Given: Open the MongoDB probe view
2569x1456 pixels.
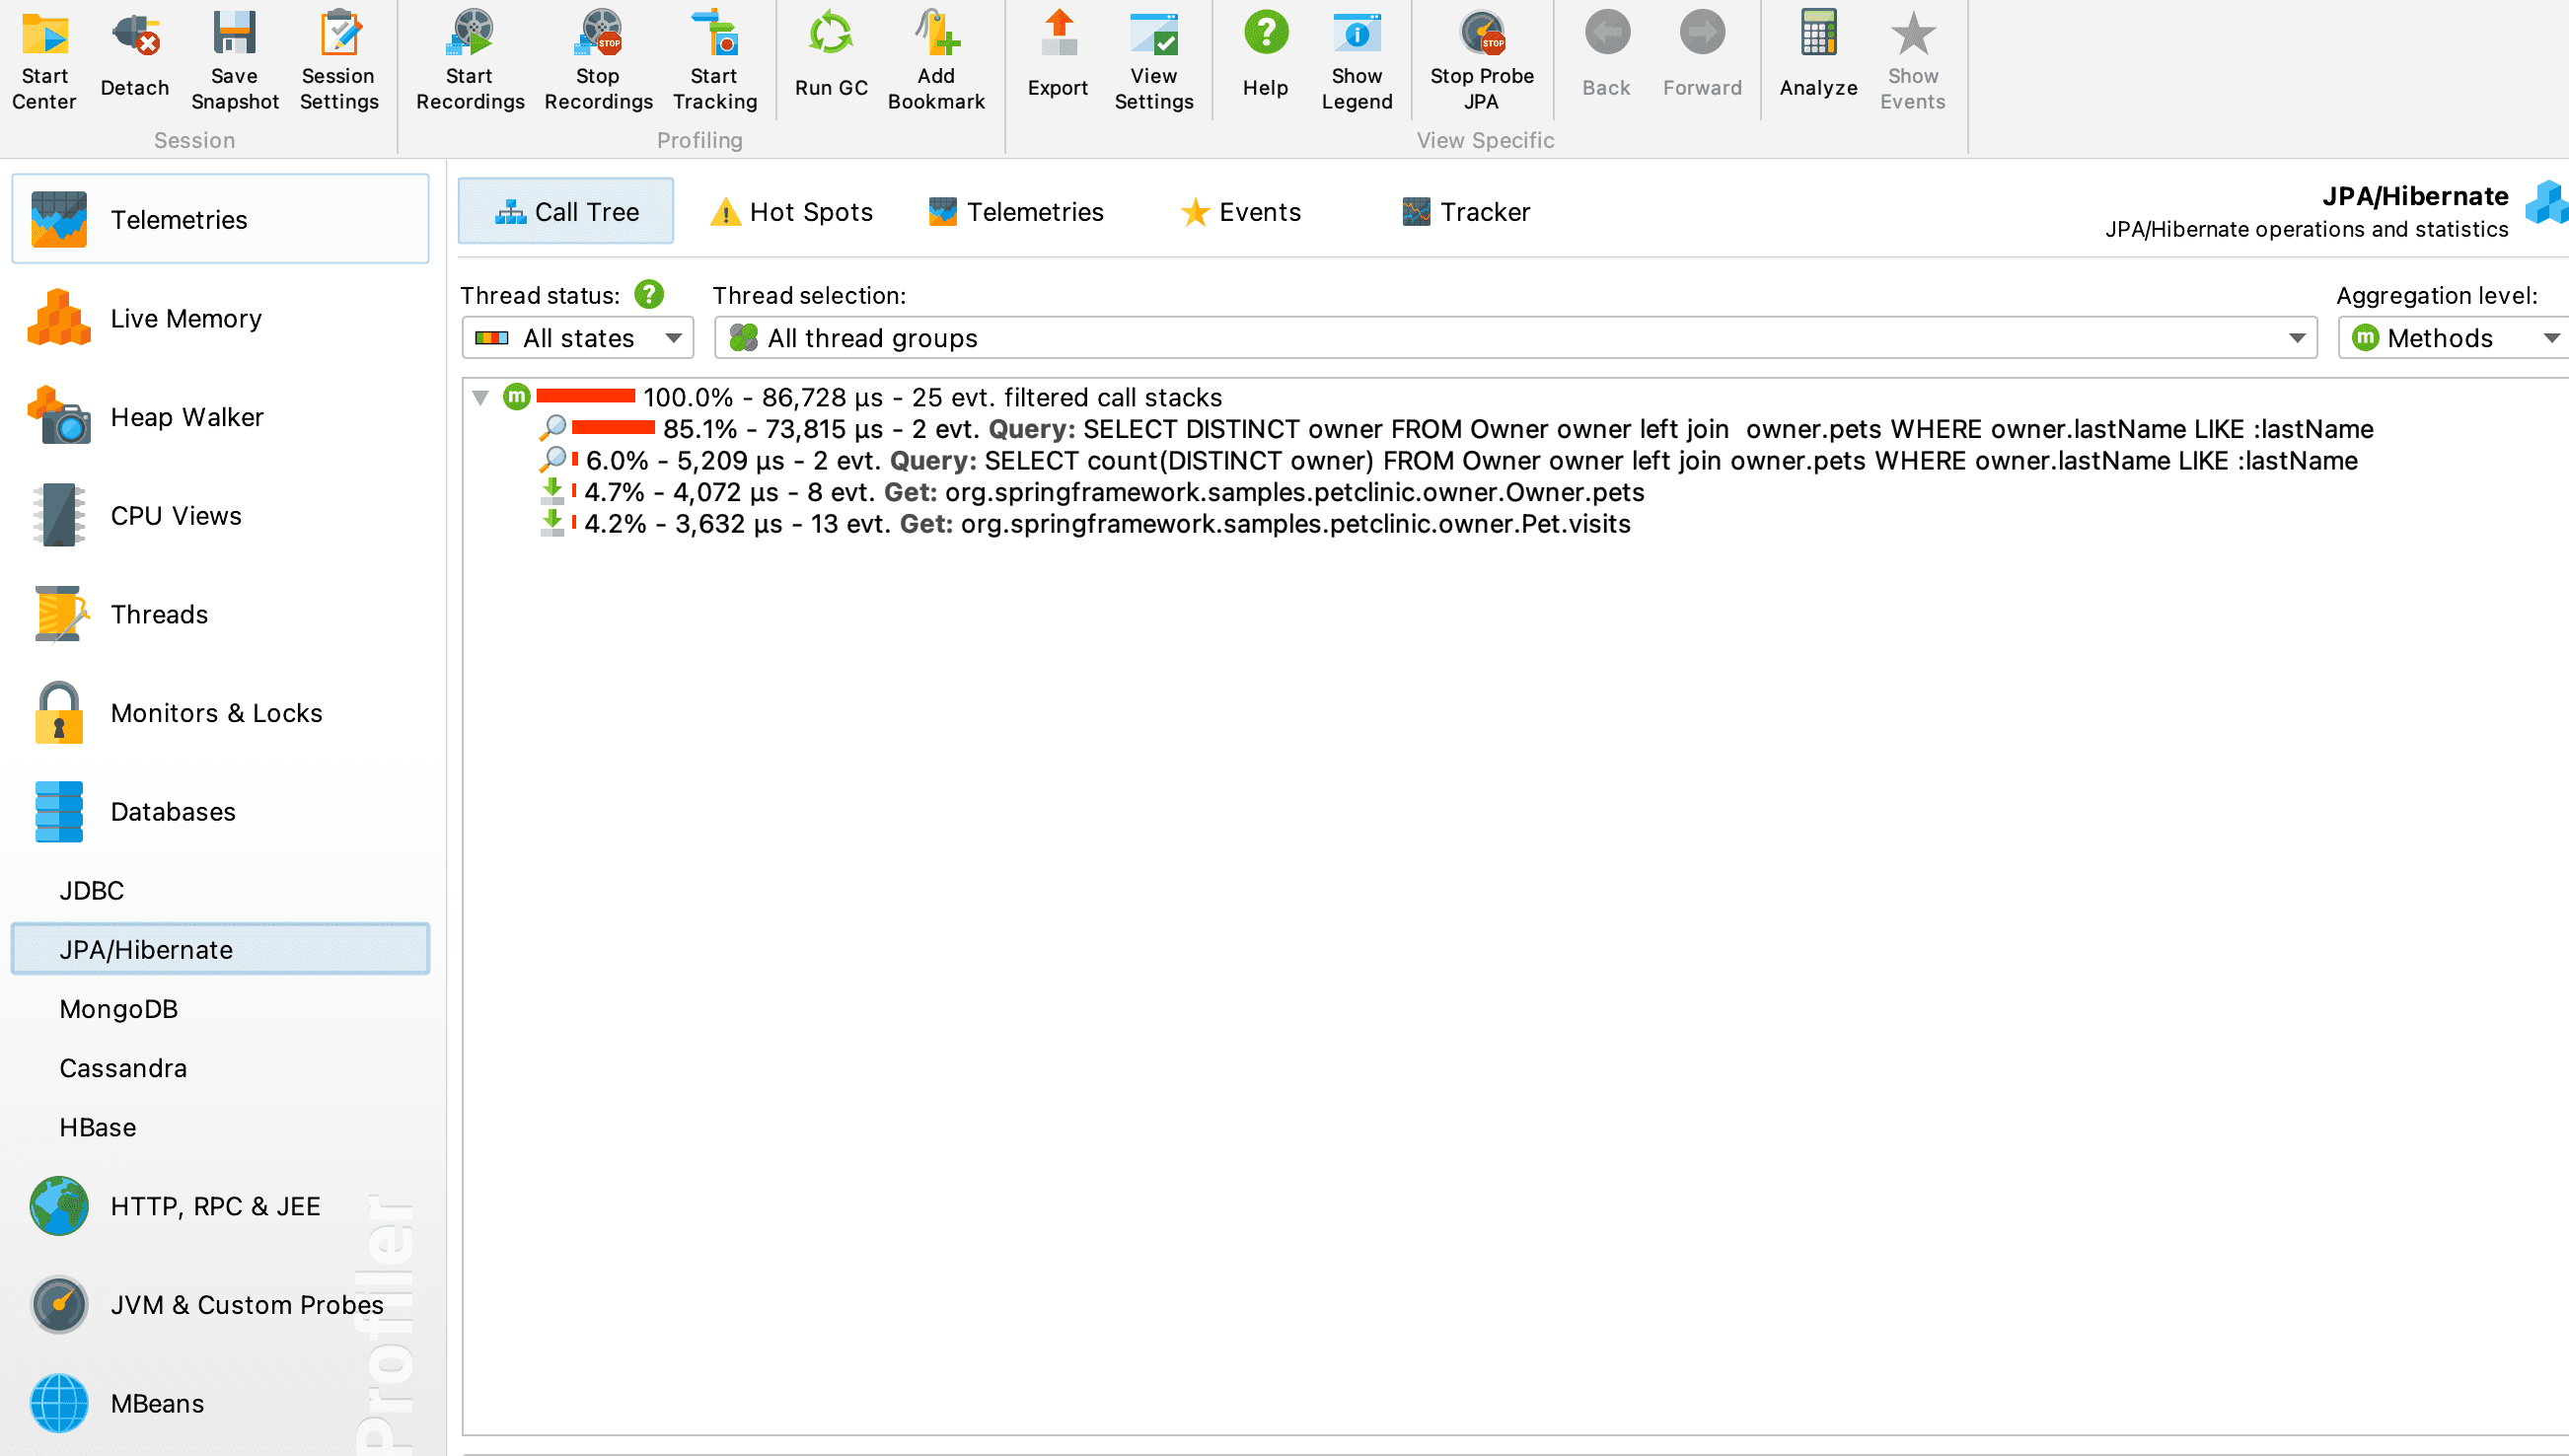Looking at the screenshot, I should (118, 1009).
